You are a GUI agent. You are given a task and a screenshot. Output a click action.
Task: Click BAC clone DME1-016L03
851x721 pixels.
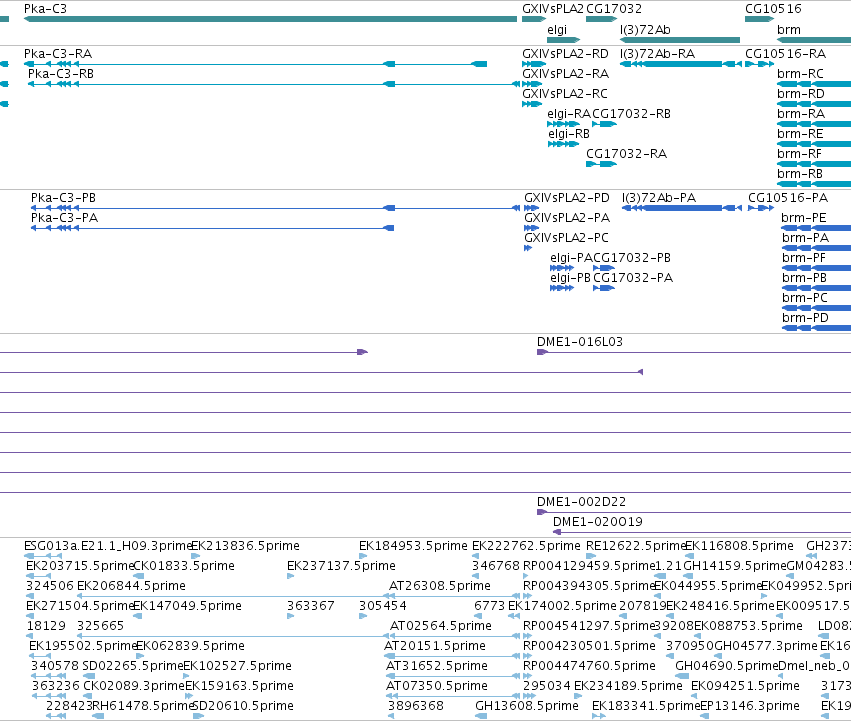point(694,352)
